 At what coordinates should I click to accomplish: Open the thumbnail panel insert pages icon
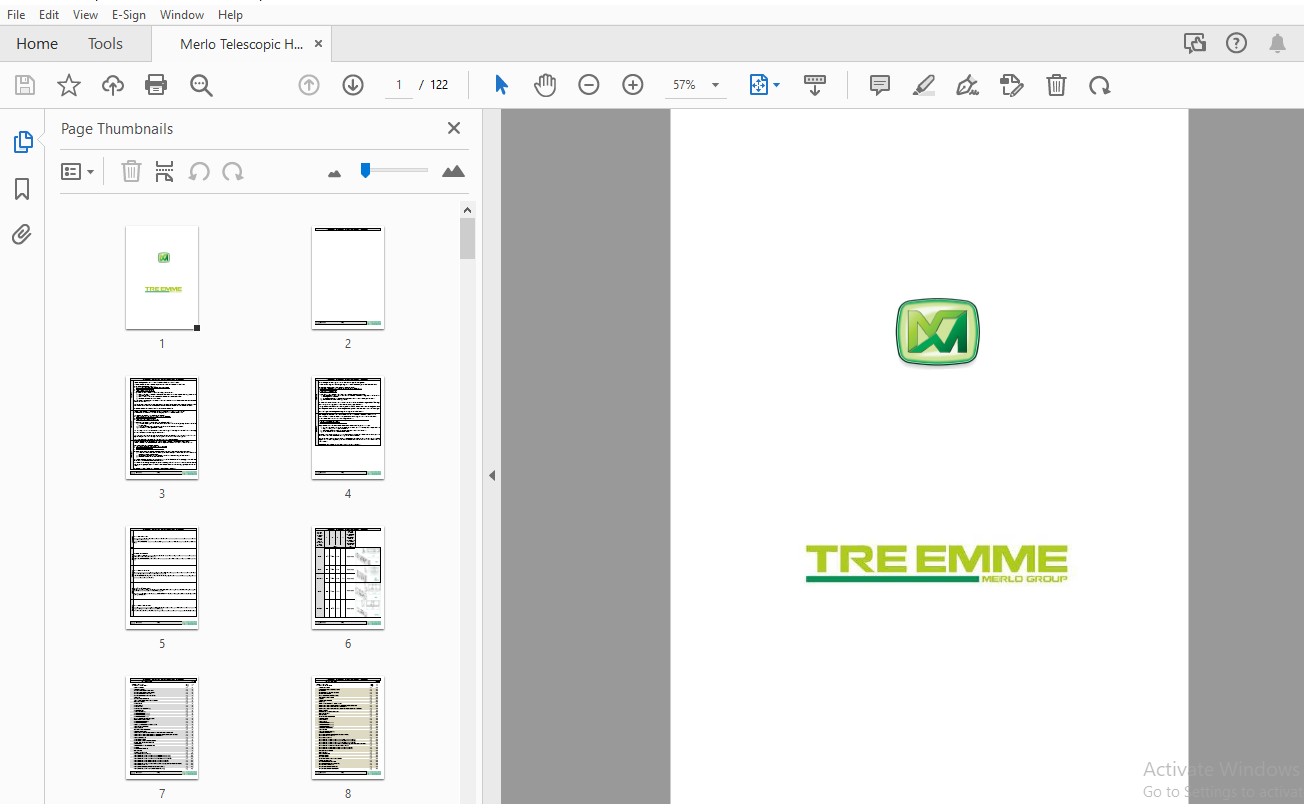tap(165, 171)
